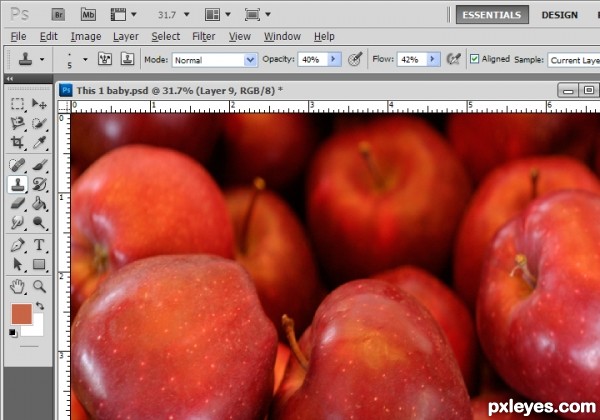Click the foreground color swatch

21,314
